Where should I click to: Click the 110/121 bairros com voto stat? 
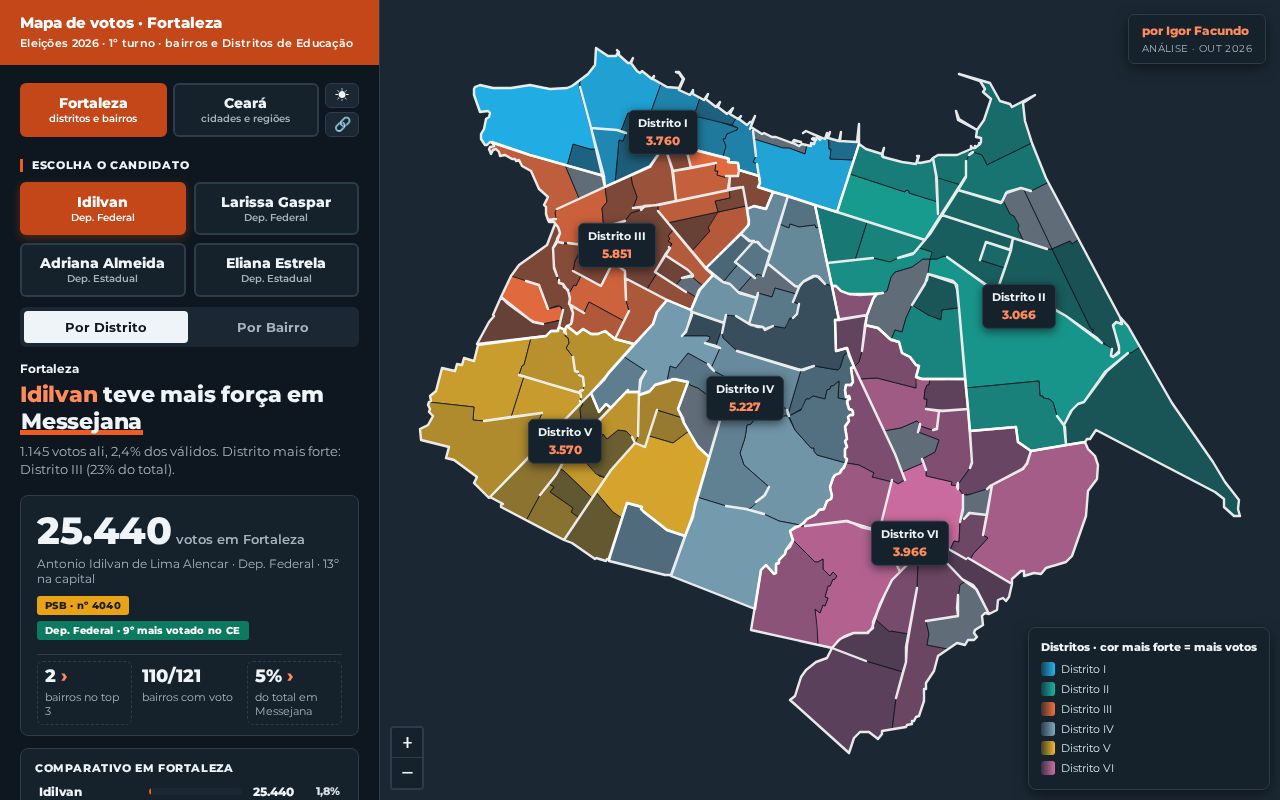(189, 692)
